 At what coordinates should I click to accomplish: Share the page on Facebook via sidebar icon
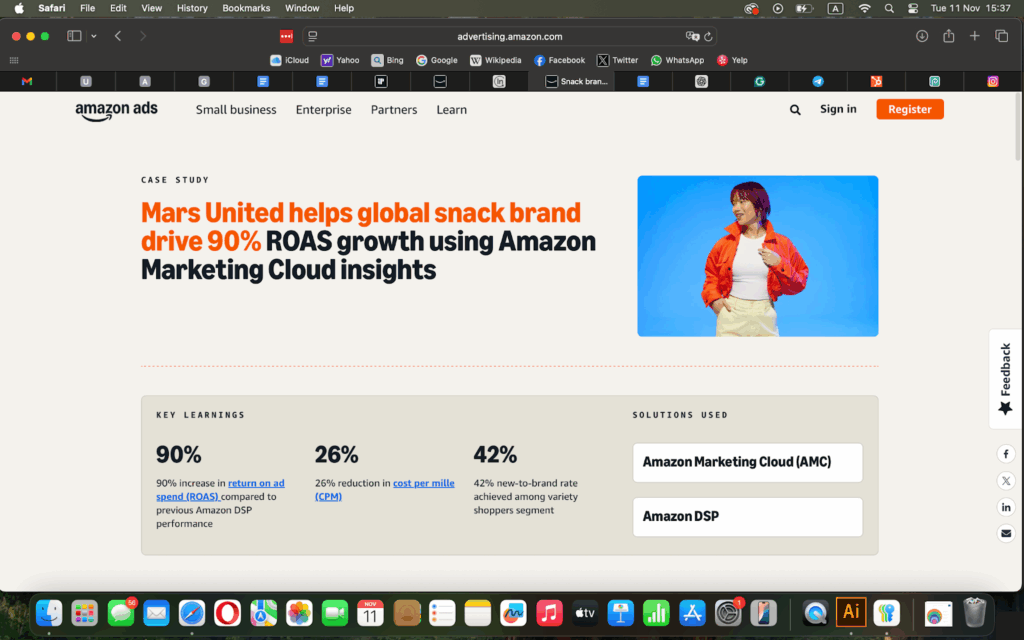(1006, 454)
